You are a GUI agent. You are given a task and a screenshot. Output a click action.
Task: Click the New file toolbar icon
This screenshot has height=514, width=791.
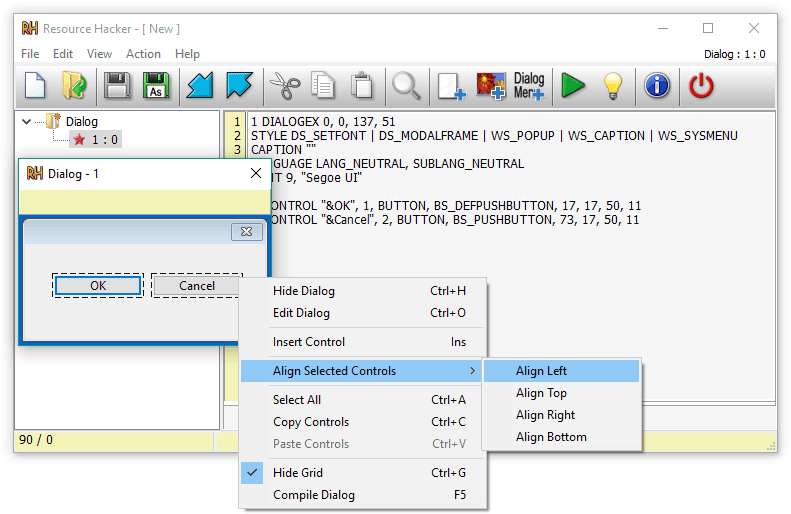[x=35, y=86]
